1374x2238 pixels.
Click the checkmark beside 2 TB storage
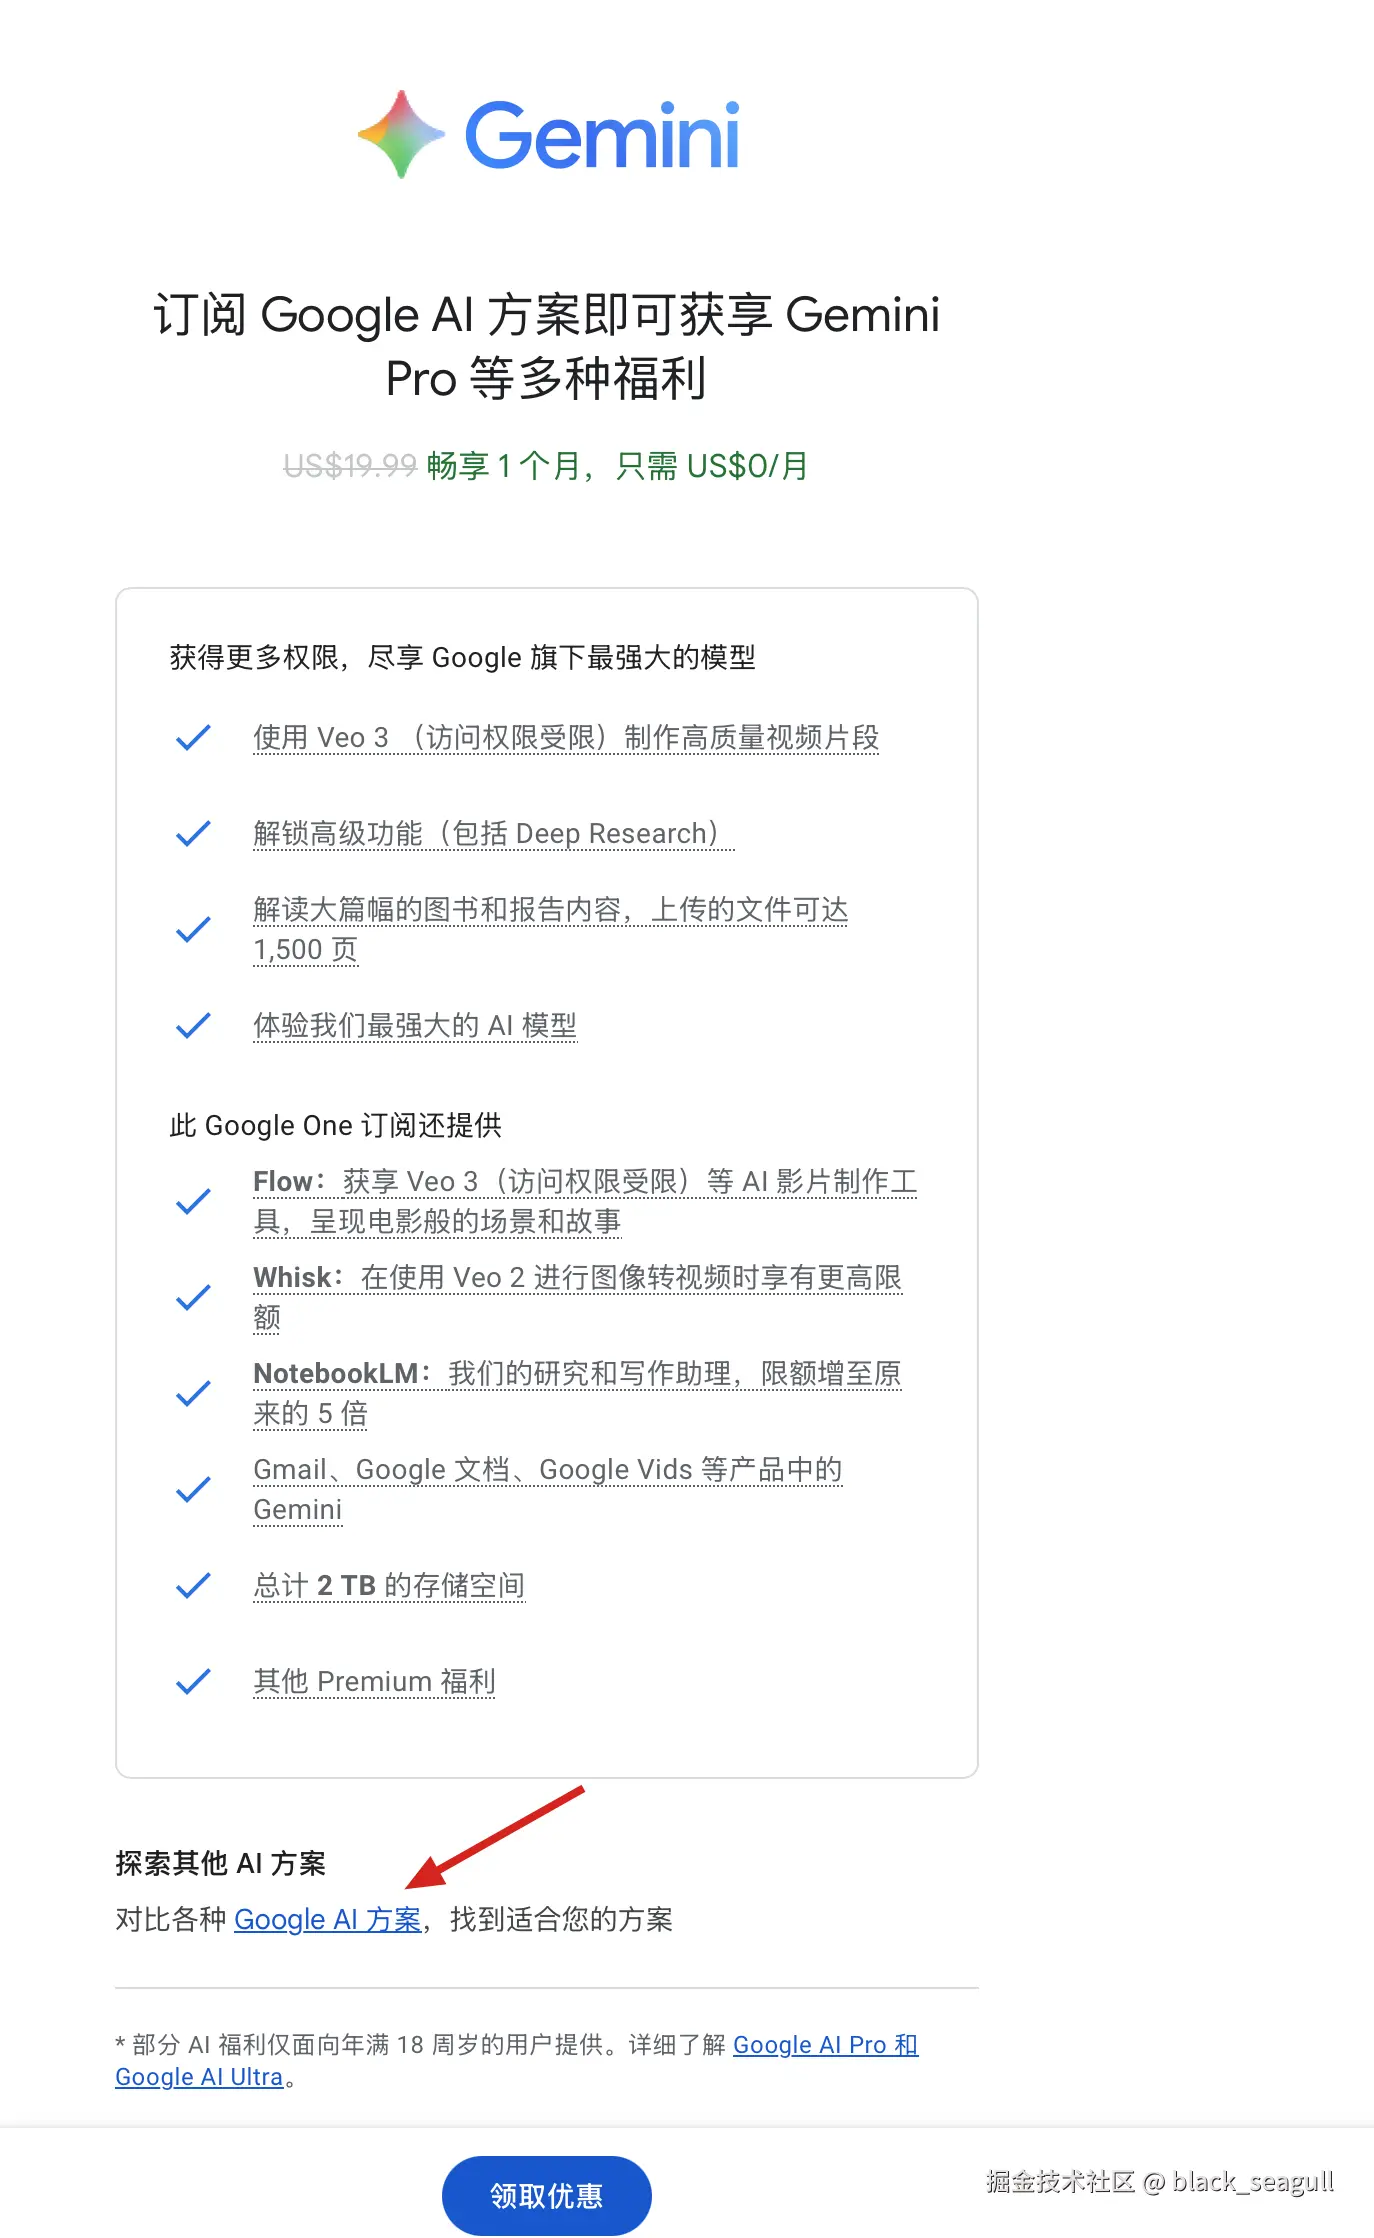click(x=193, y=1585)
